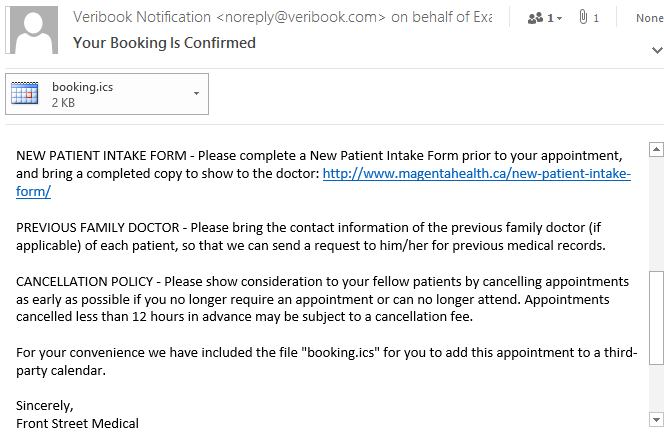
Task: Click the "Front Street Medical" signature text
Action: (x=78, y=423)
